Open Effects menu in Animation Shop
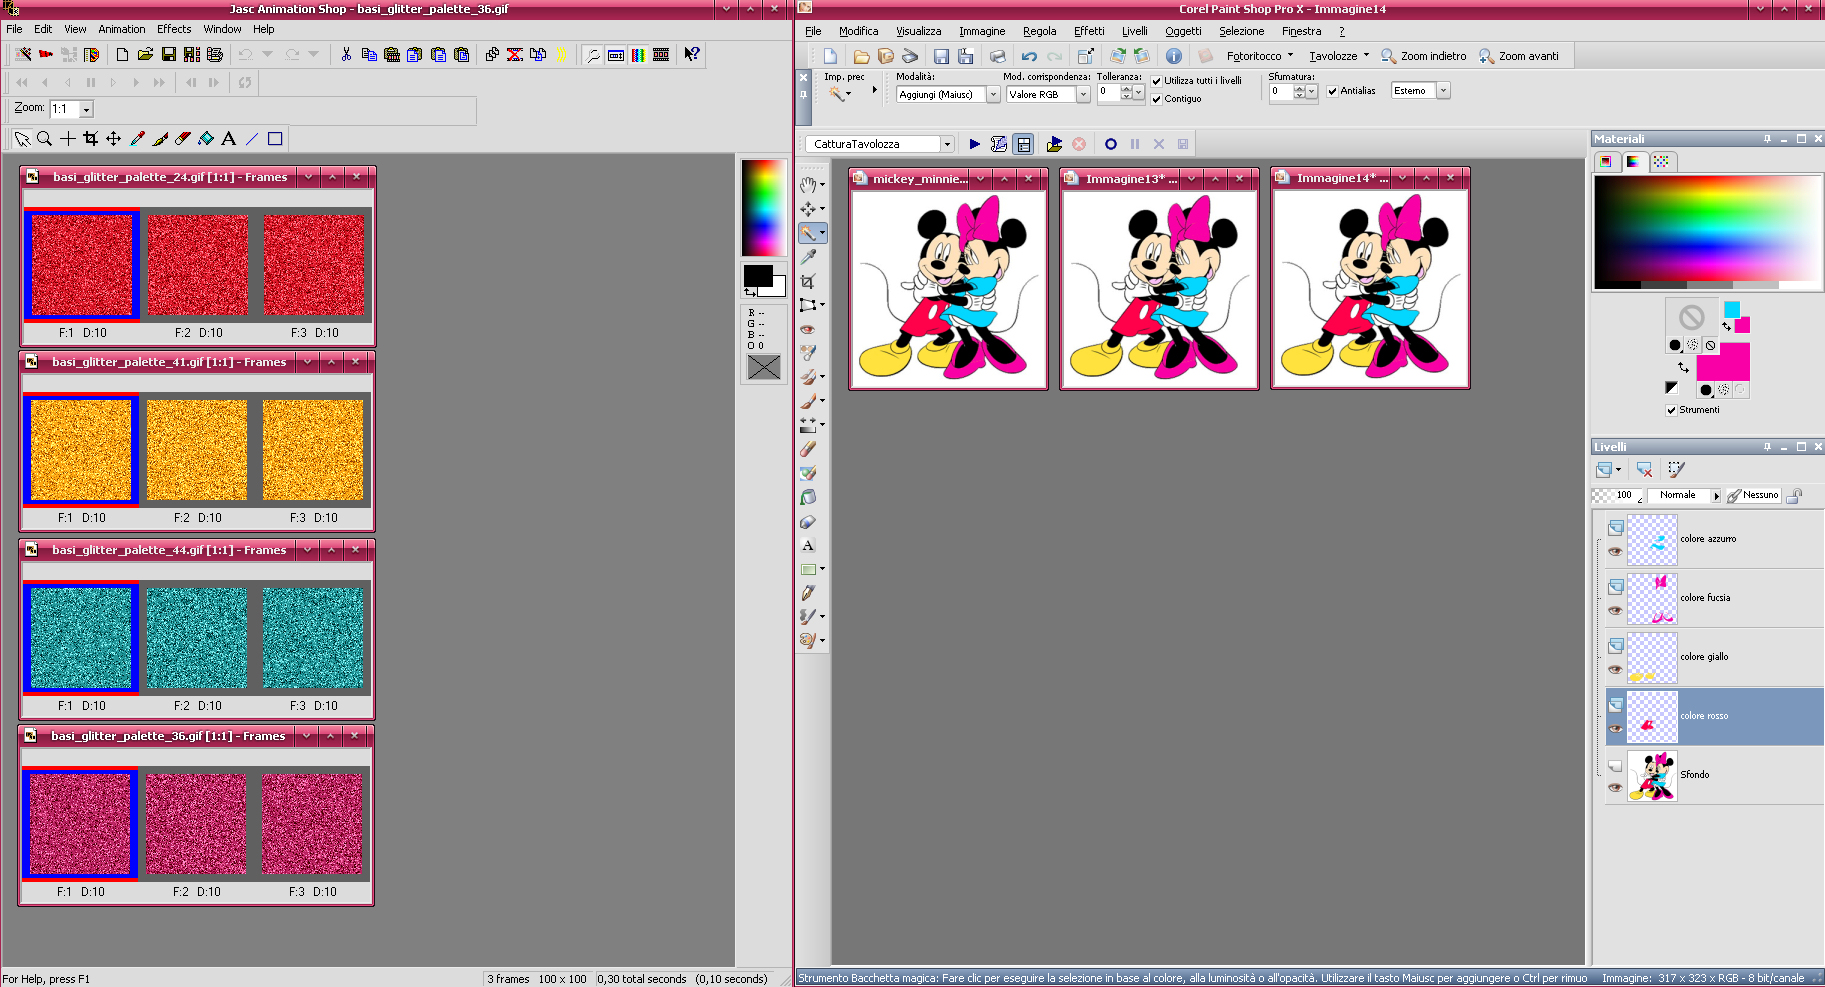1825x987 pixels. (x=174, y=29)
